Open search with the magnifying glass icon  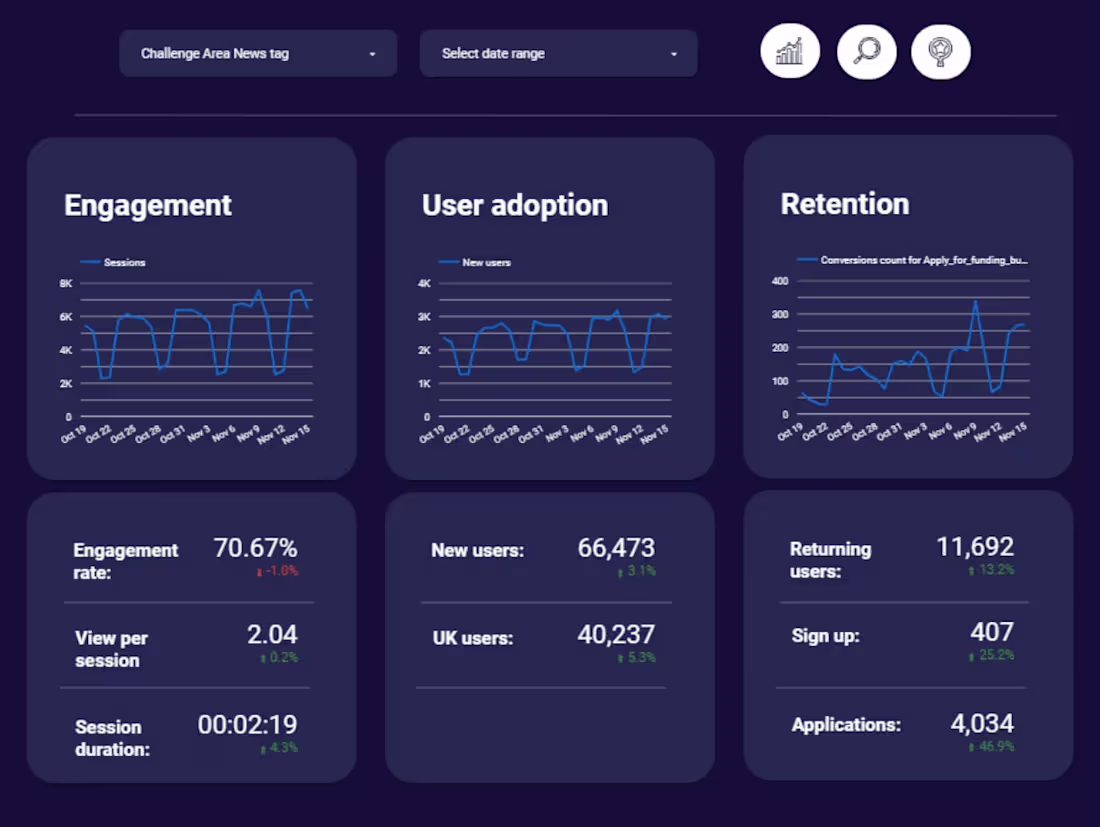pyautogui.click(x=866, y=50)
